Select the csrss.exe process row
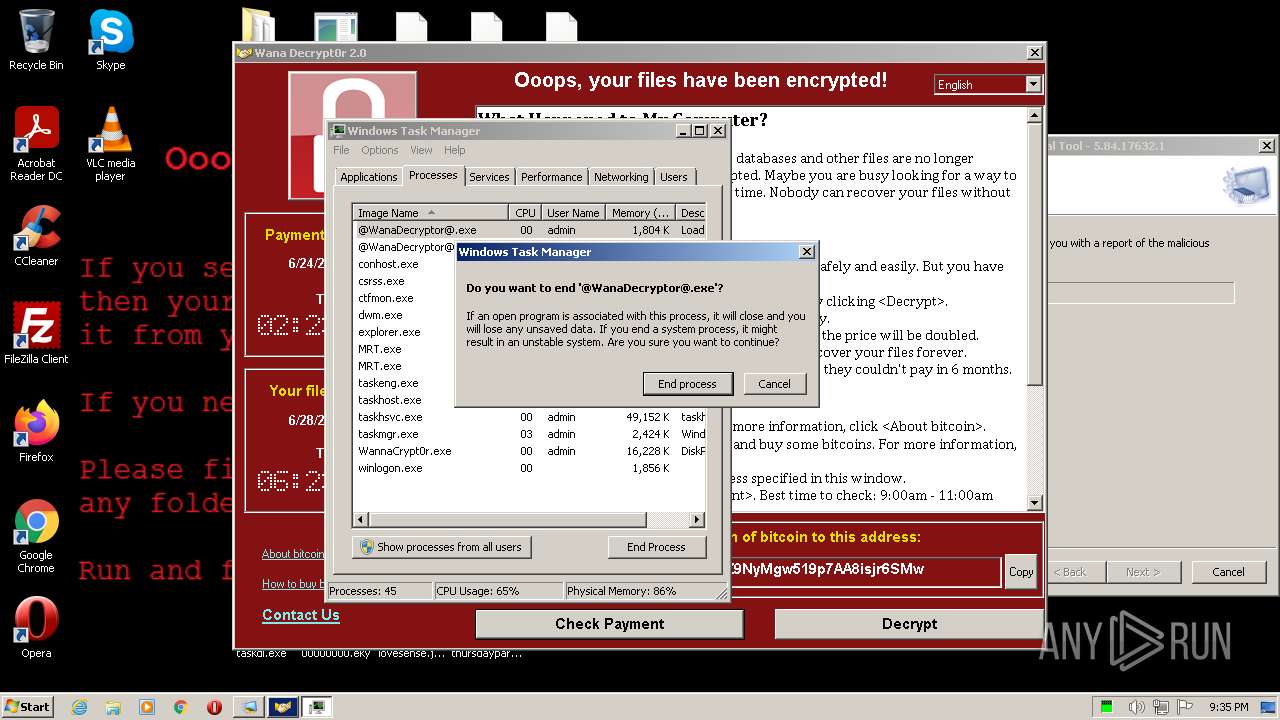The image size is (1280, 720). pyautogui.click(x=405, y=281)
